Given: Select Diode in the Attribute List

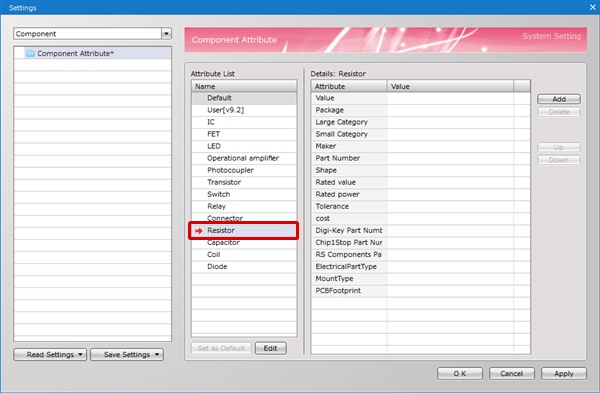Looking at the screenshot, I should pyautogui.click(x=244, y=267).
